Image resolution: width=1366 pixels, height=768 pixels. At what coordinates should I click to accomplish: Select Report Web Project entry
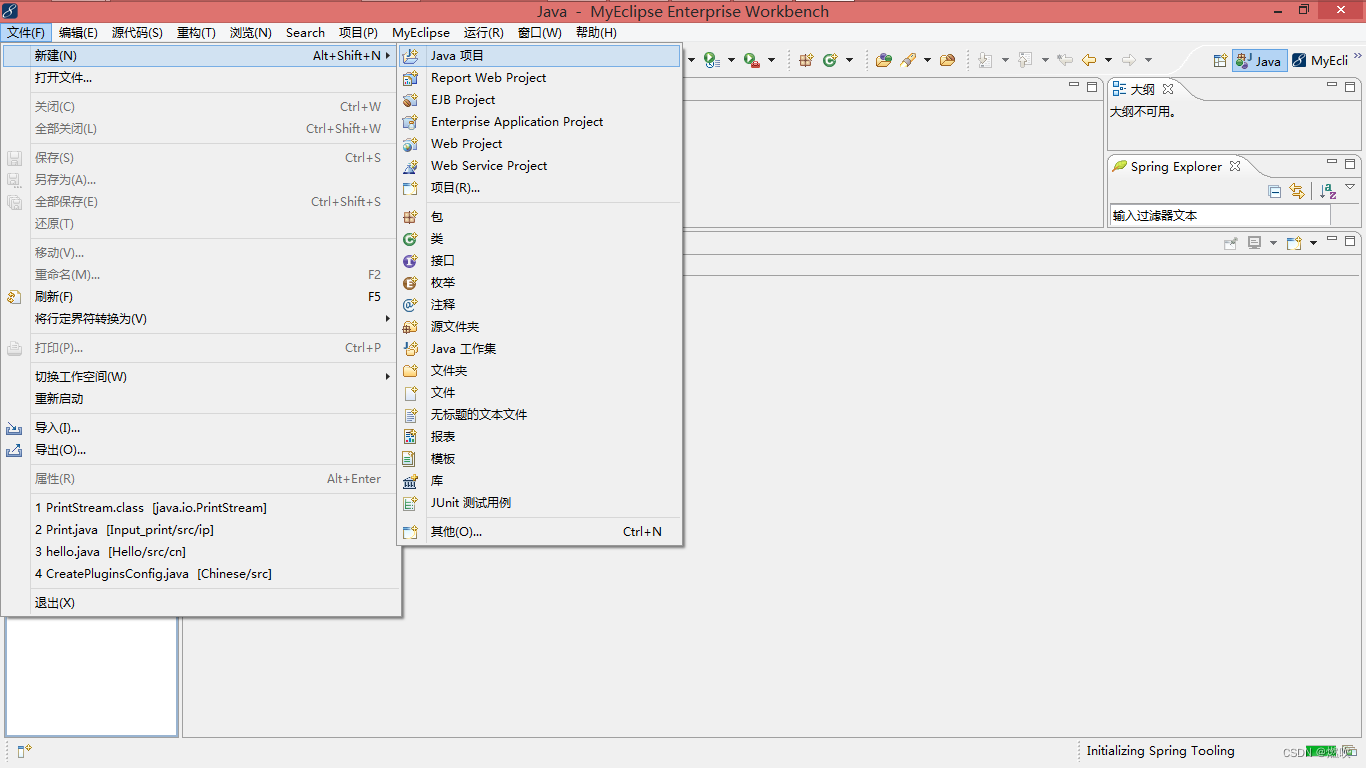pyautogui.click(x=539, y=78)
